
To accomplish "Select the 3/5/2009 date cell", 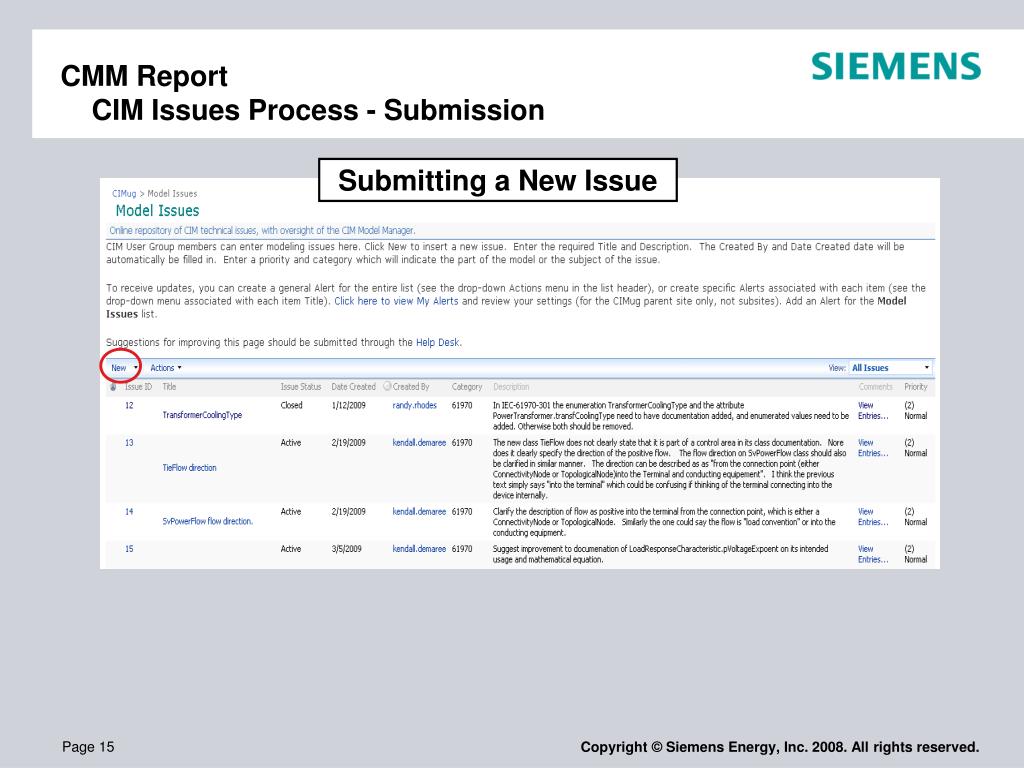I will pyautogui.click(x=346, y=549).
